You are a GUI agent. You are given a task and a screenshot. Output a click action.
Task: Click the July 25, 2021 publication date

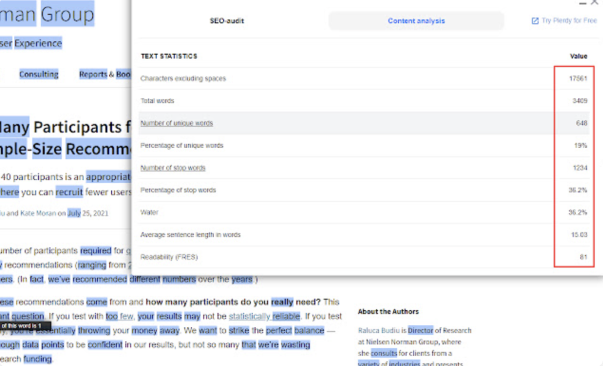pos(88,213)
